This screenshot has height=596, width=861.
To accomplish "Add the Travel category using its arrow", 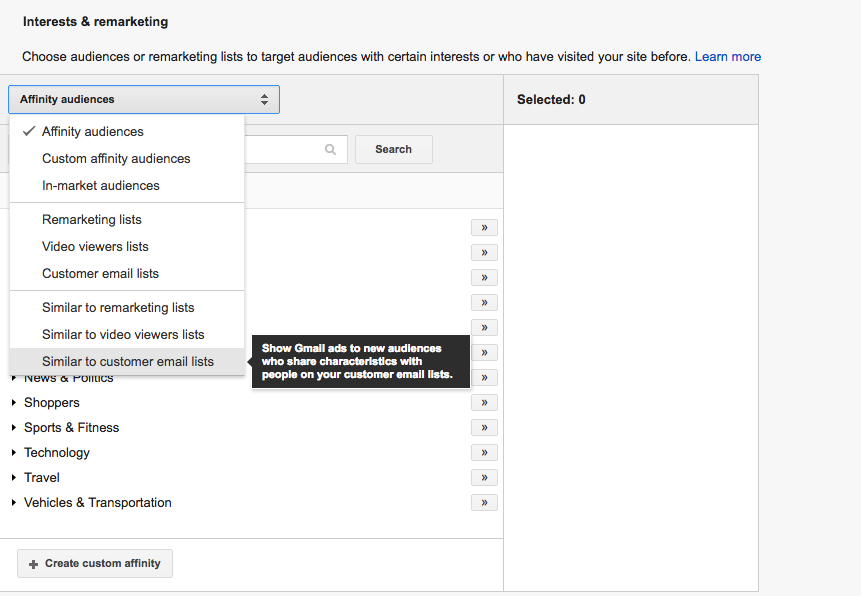I will [x=484, y=478].
